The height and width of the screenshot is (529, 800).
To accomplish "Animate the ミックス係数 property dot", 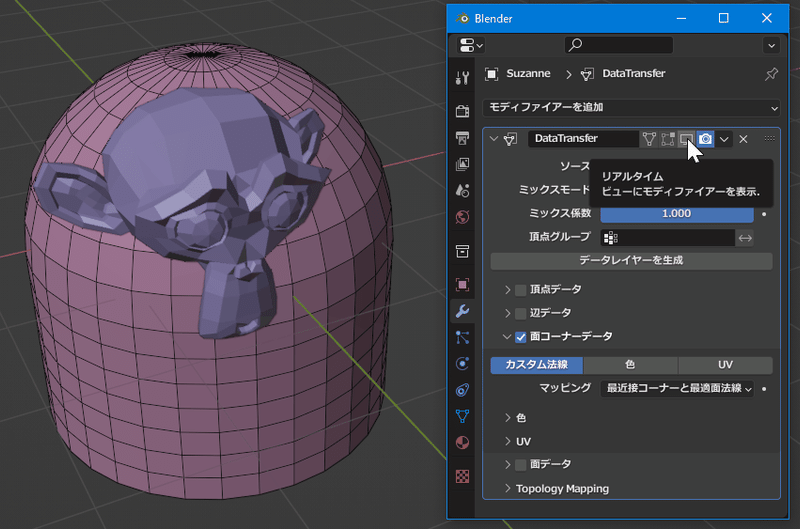I will [x=764, y=214].
